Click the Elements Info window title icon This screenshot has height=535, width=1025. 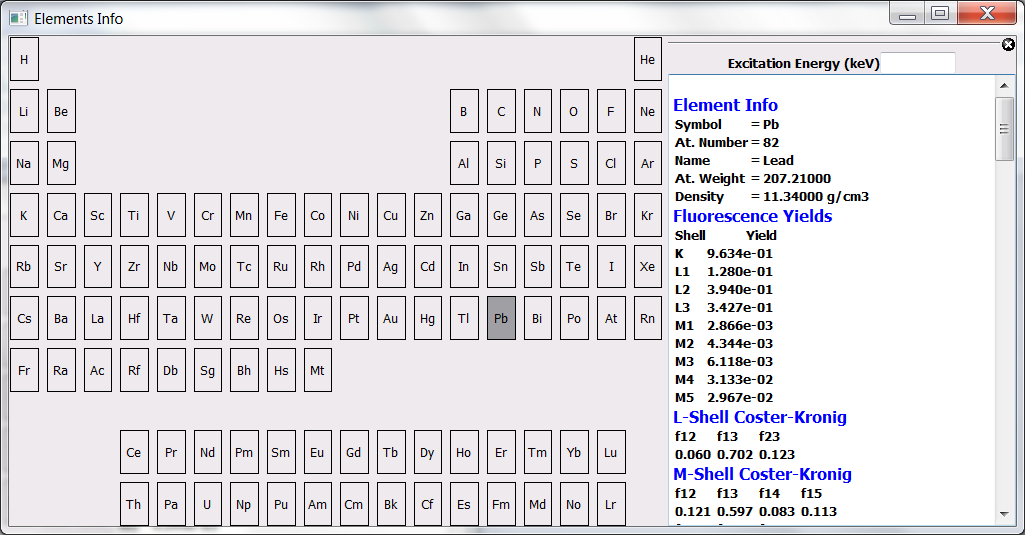pyautogui.click(x=18, y=18)
